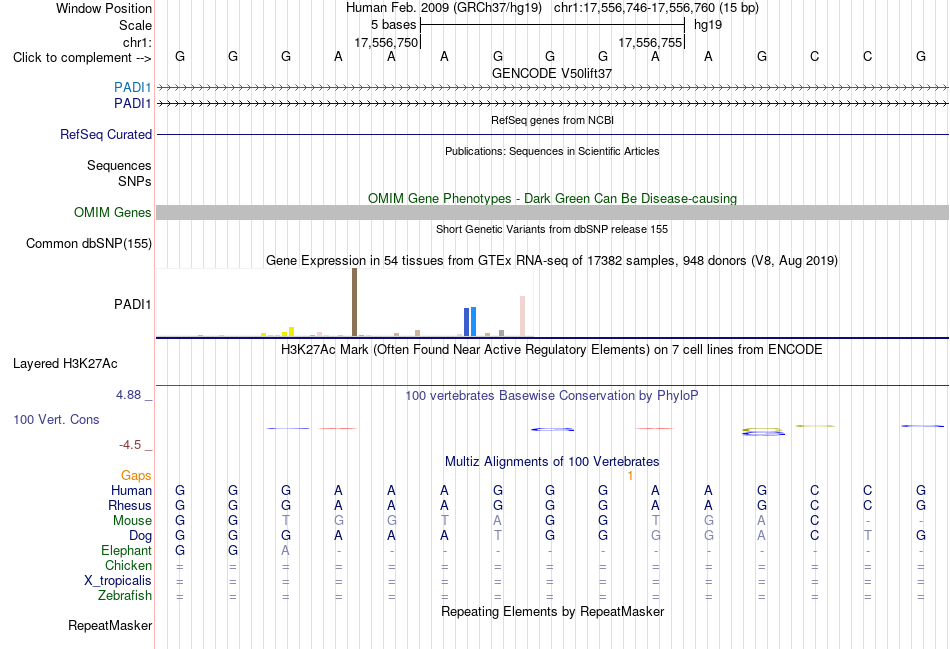Click the pink bar in the GTEx expression chart
950x649 pixels.
[x=522, y=316]
